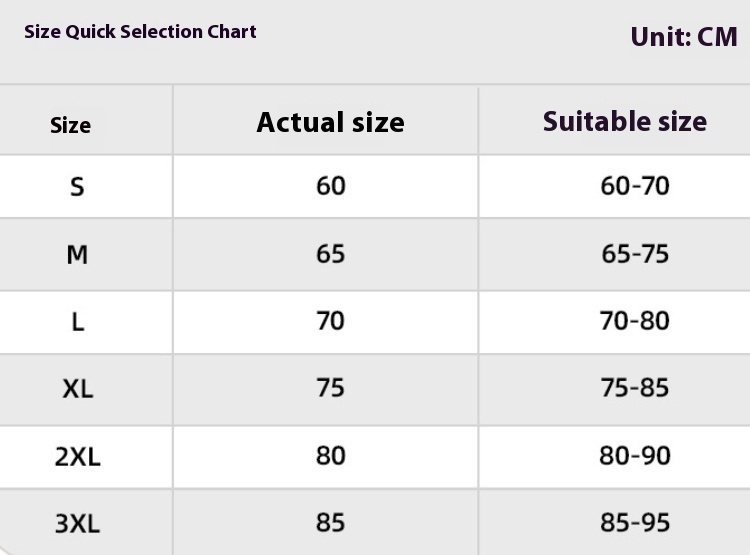Screen dimensions: 750x555
Task: Select the suitable size range 75-85
Action: (x=635, y=388)
